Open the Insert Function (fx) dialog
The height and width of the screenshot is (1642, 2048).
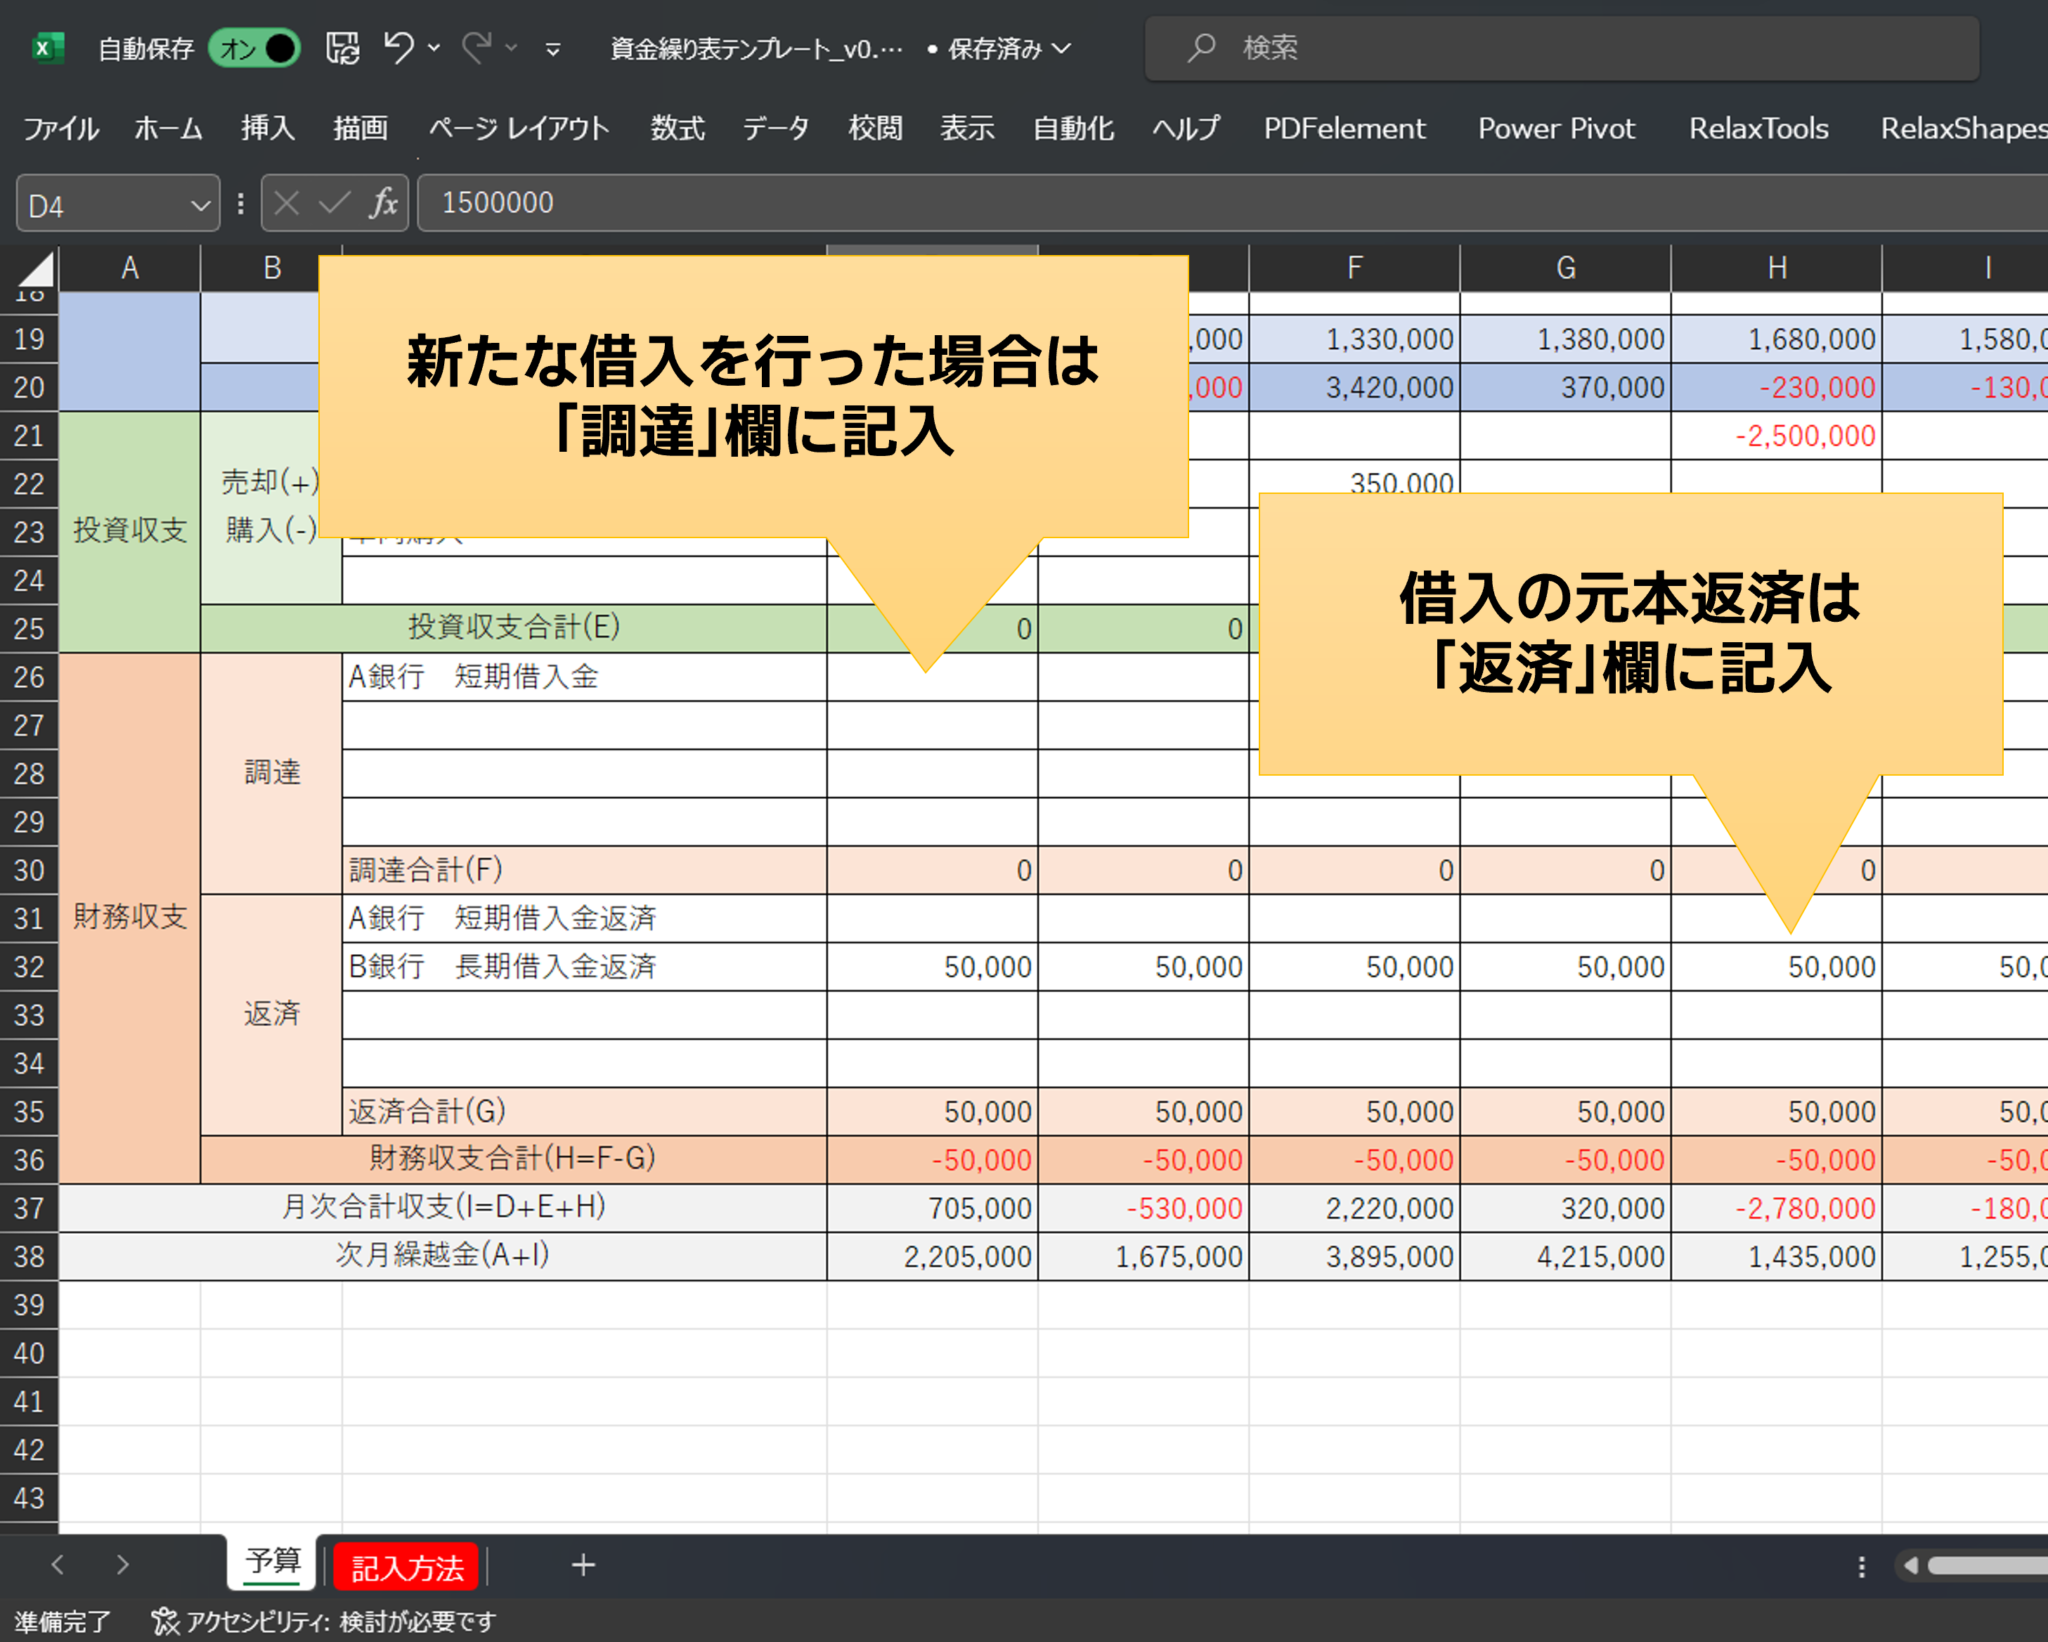coord(383,203)
